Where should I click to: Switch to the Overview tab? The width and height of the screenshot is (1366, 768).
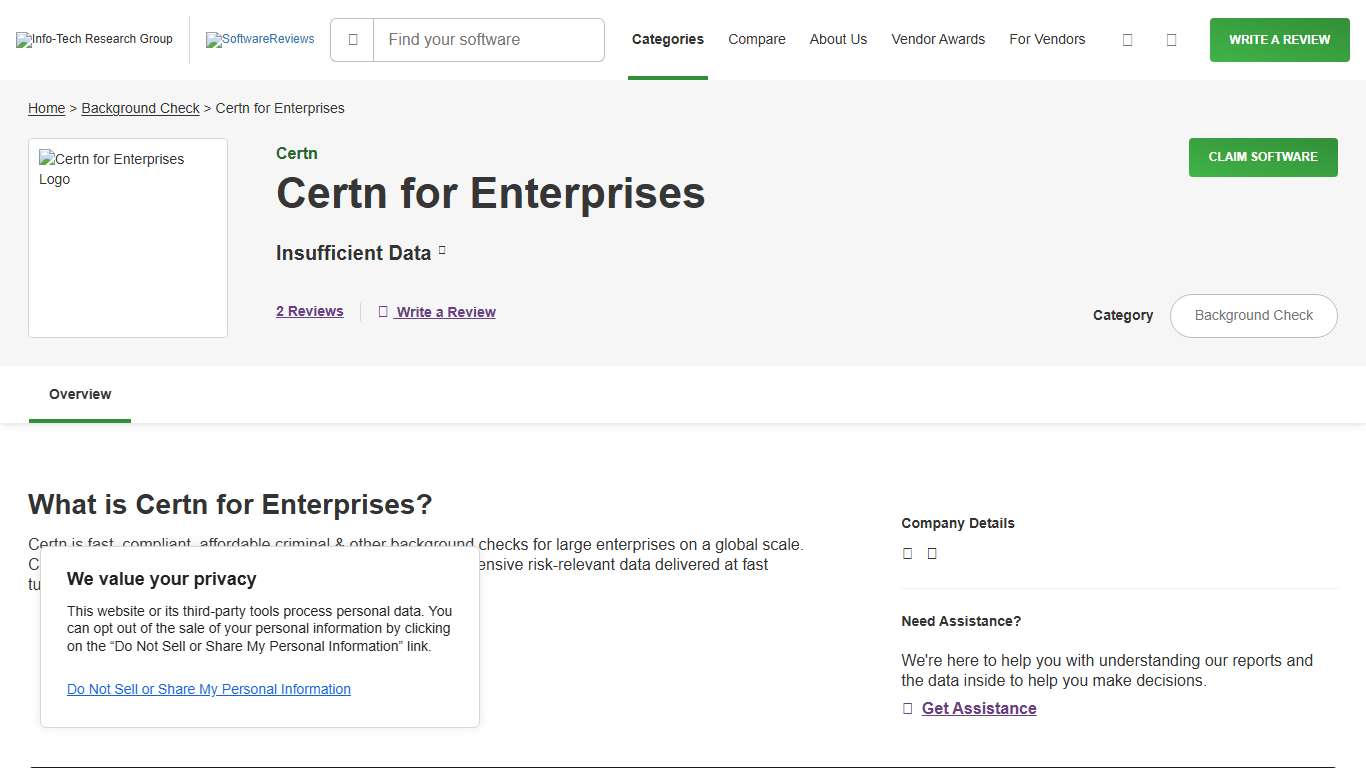[x=79, y=394]
